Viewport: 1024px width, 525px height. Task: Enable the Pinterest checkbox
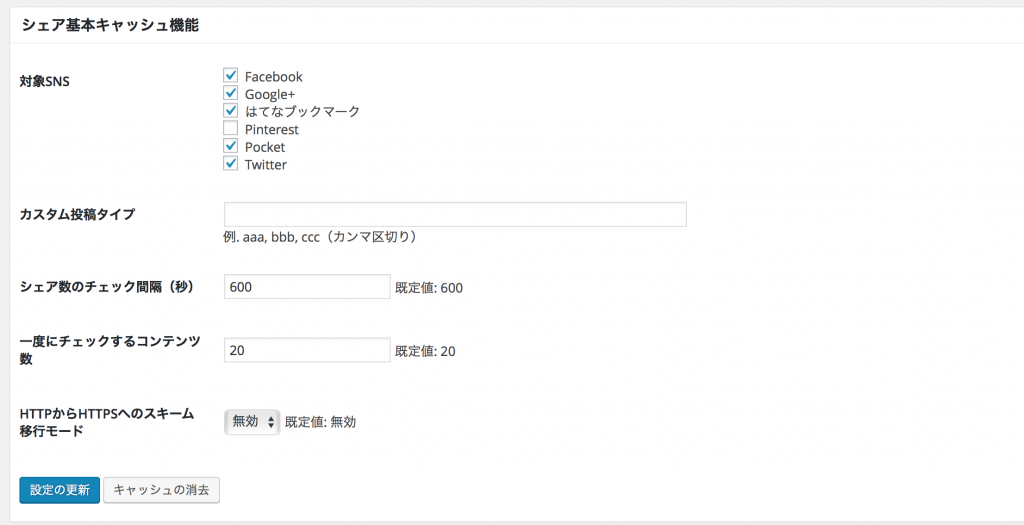click(x=230, y=129)
